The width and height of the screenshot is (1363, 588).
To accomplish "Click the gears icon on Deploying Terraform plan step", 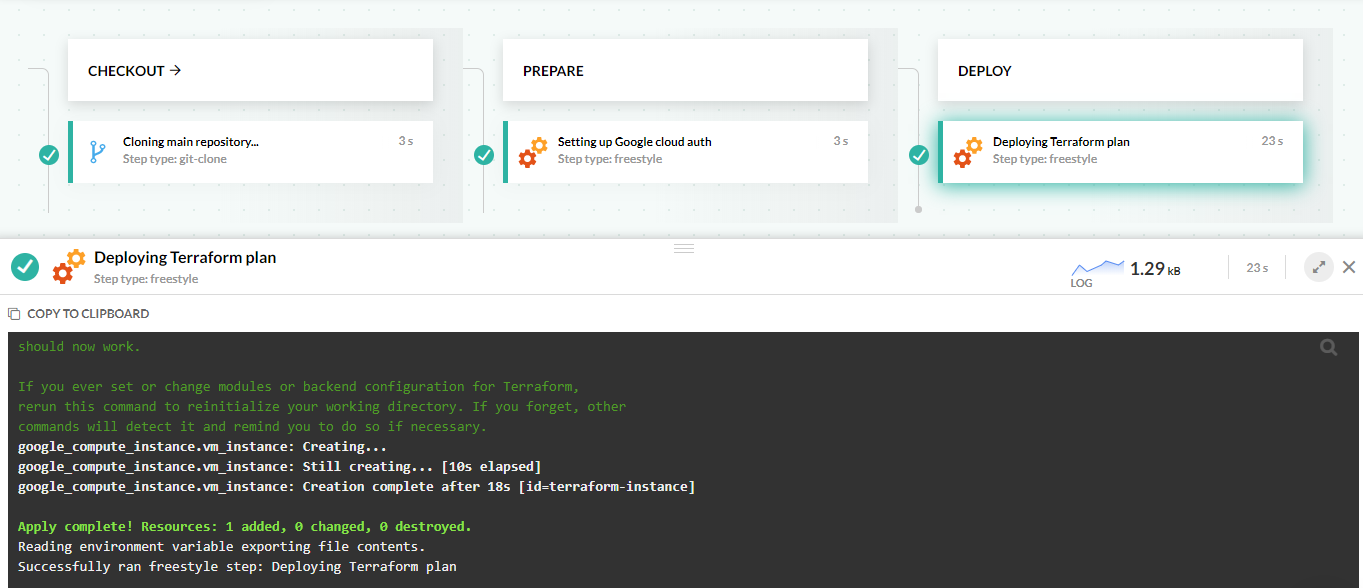I will pos(968,152).
